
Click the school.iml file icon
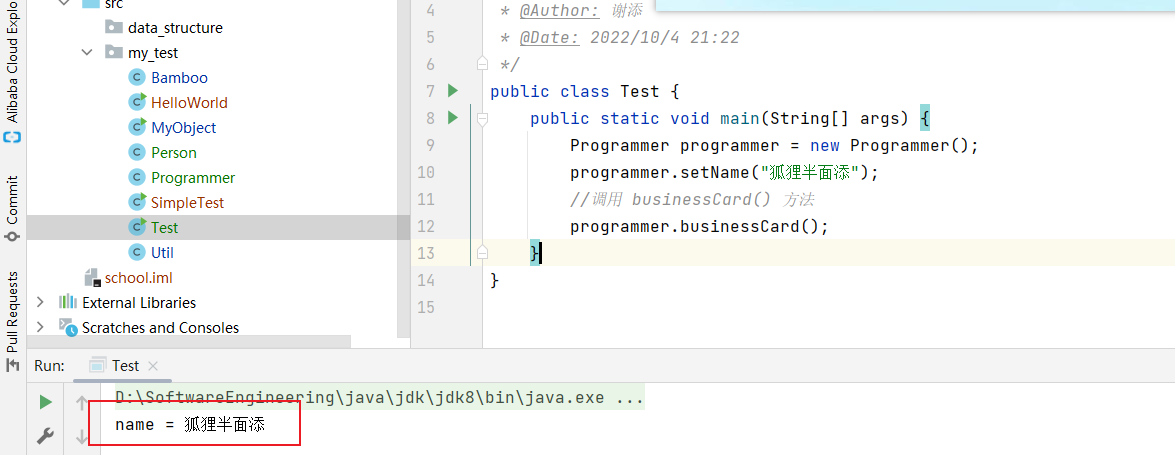click(91, 277)
